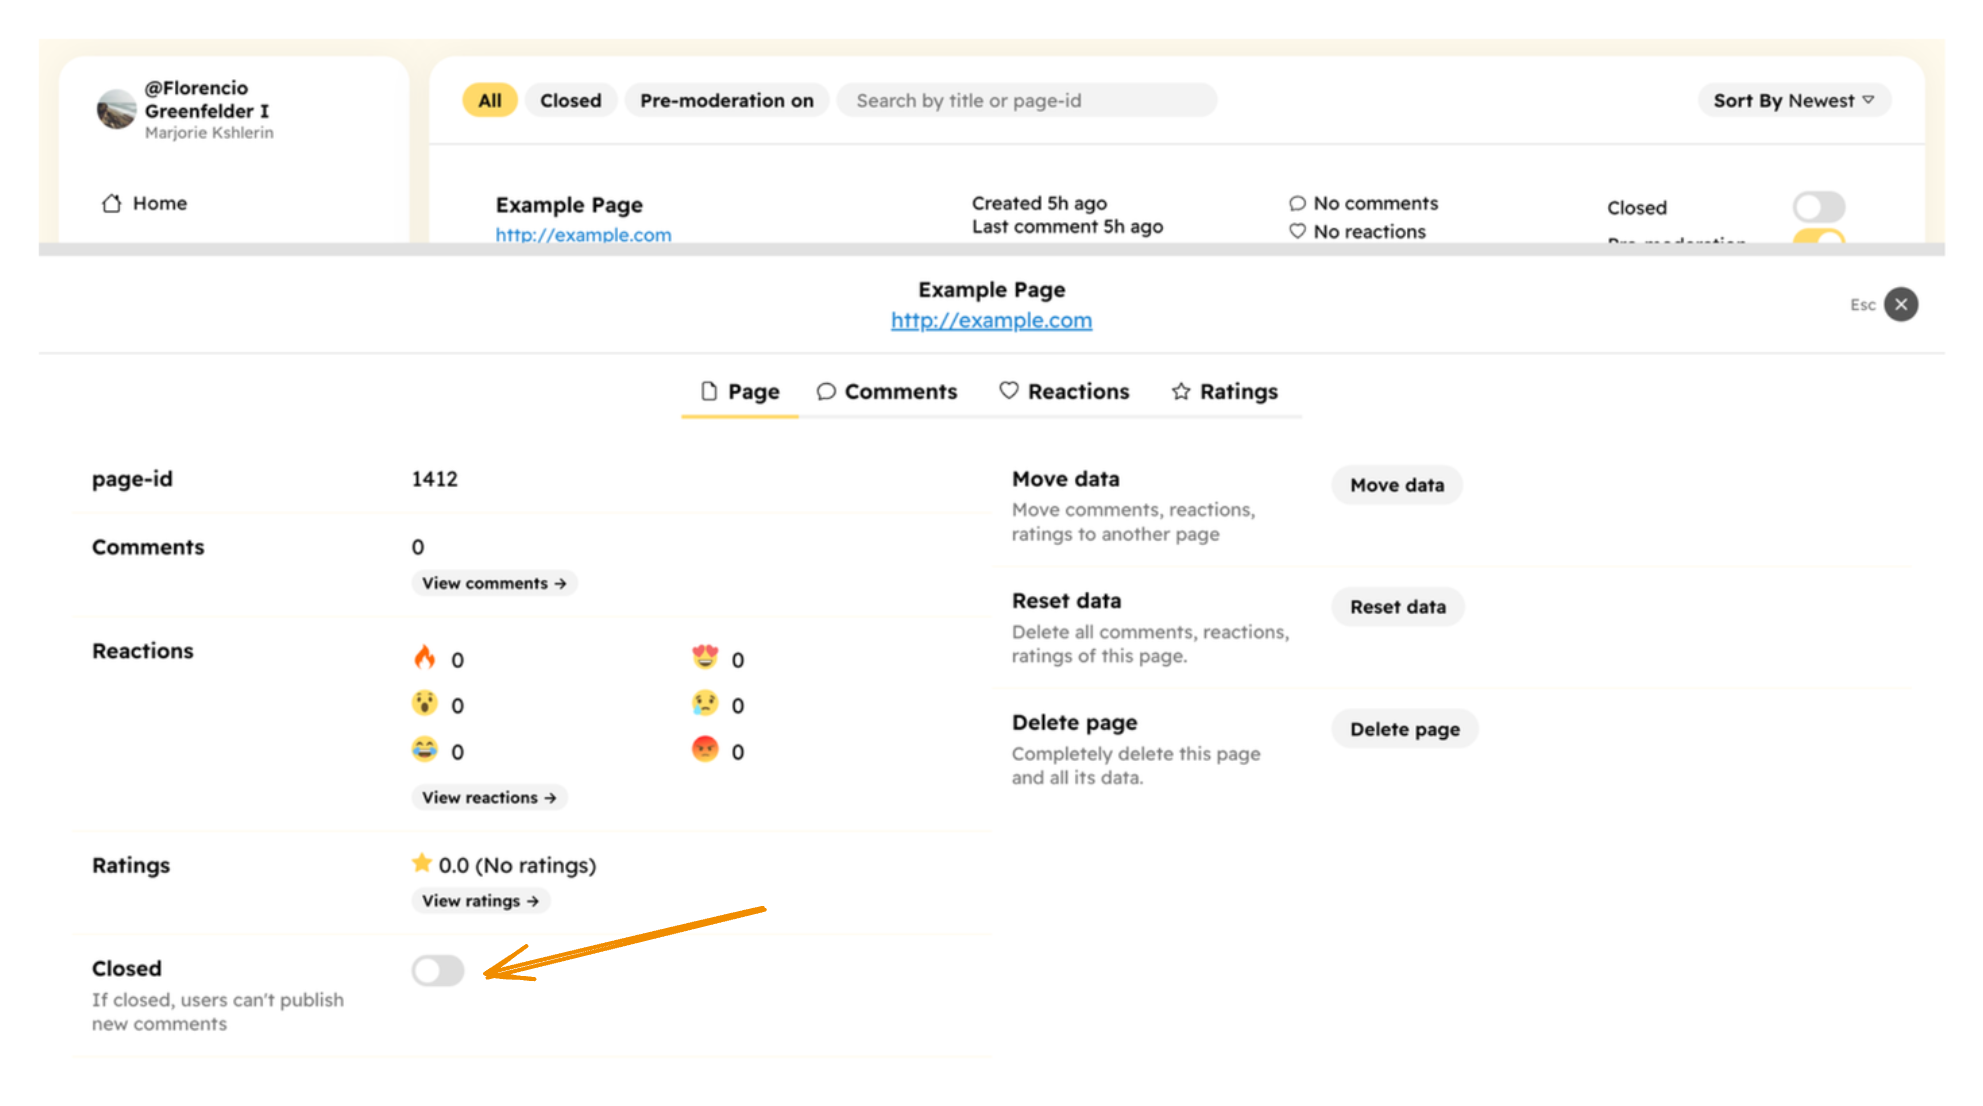Viewport: 1983px width, 1106px height.
Task: Click the crying face reaction emoji
Action: pos(705,703)
